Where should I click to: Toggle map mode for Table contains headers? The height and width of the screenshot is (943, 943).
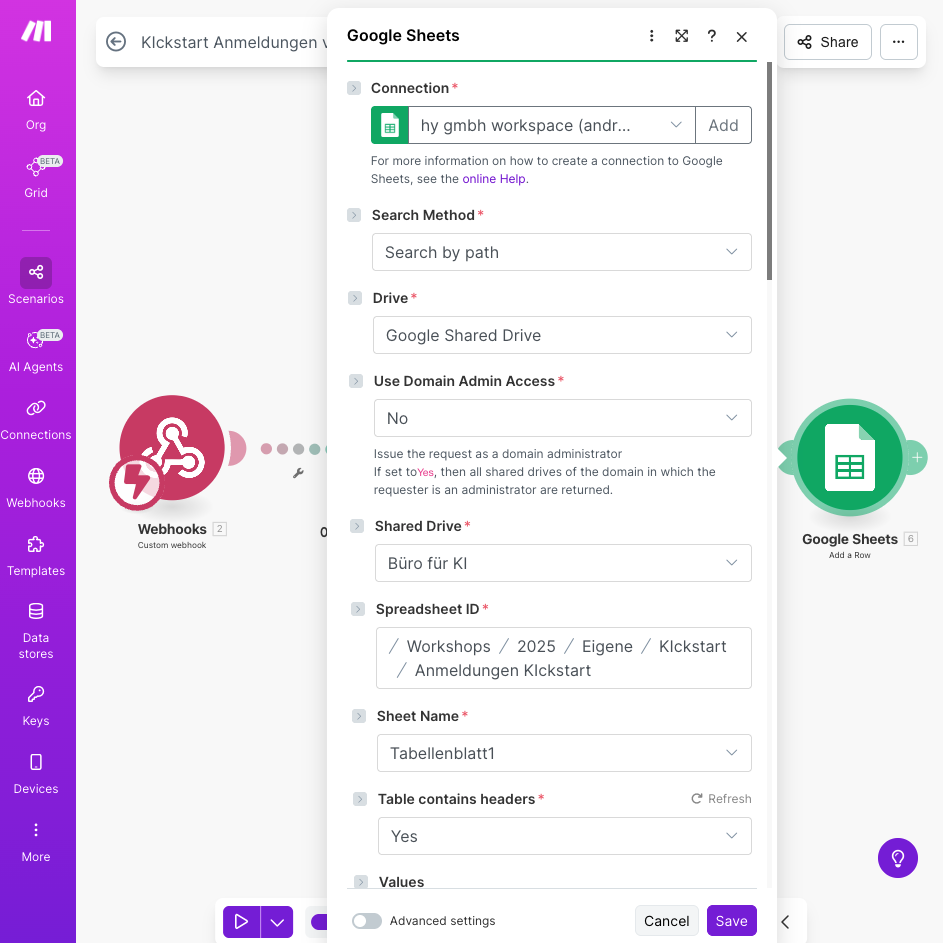(360, 799)
